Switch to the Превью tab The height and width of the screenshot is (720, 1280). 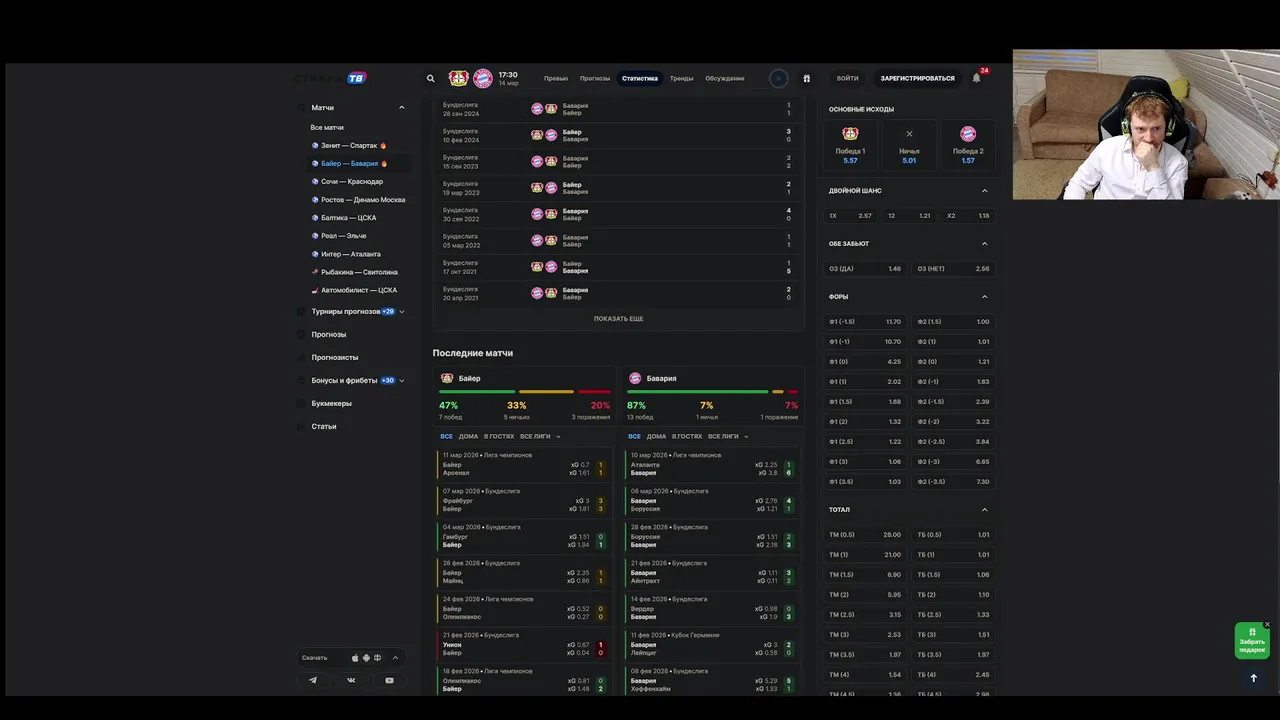(556, 78)
